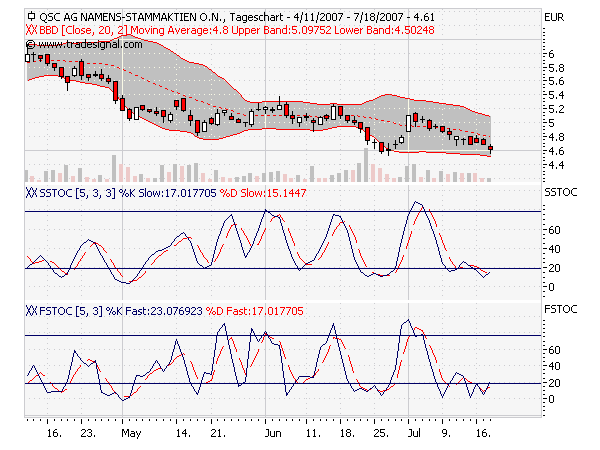Click the 18. date label
Image resolution: width=600 pixels, height=450 pixels.
coord(347,433)
